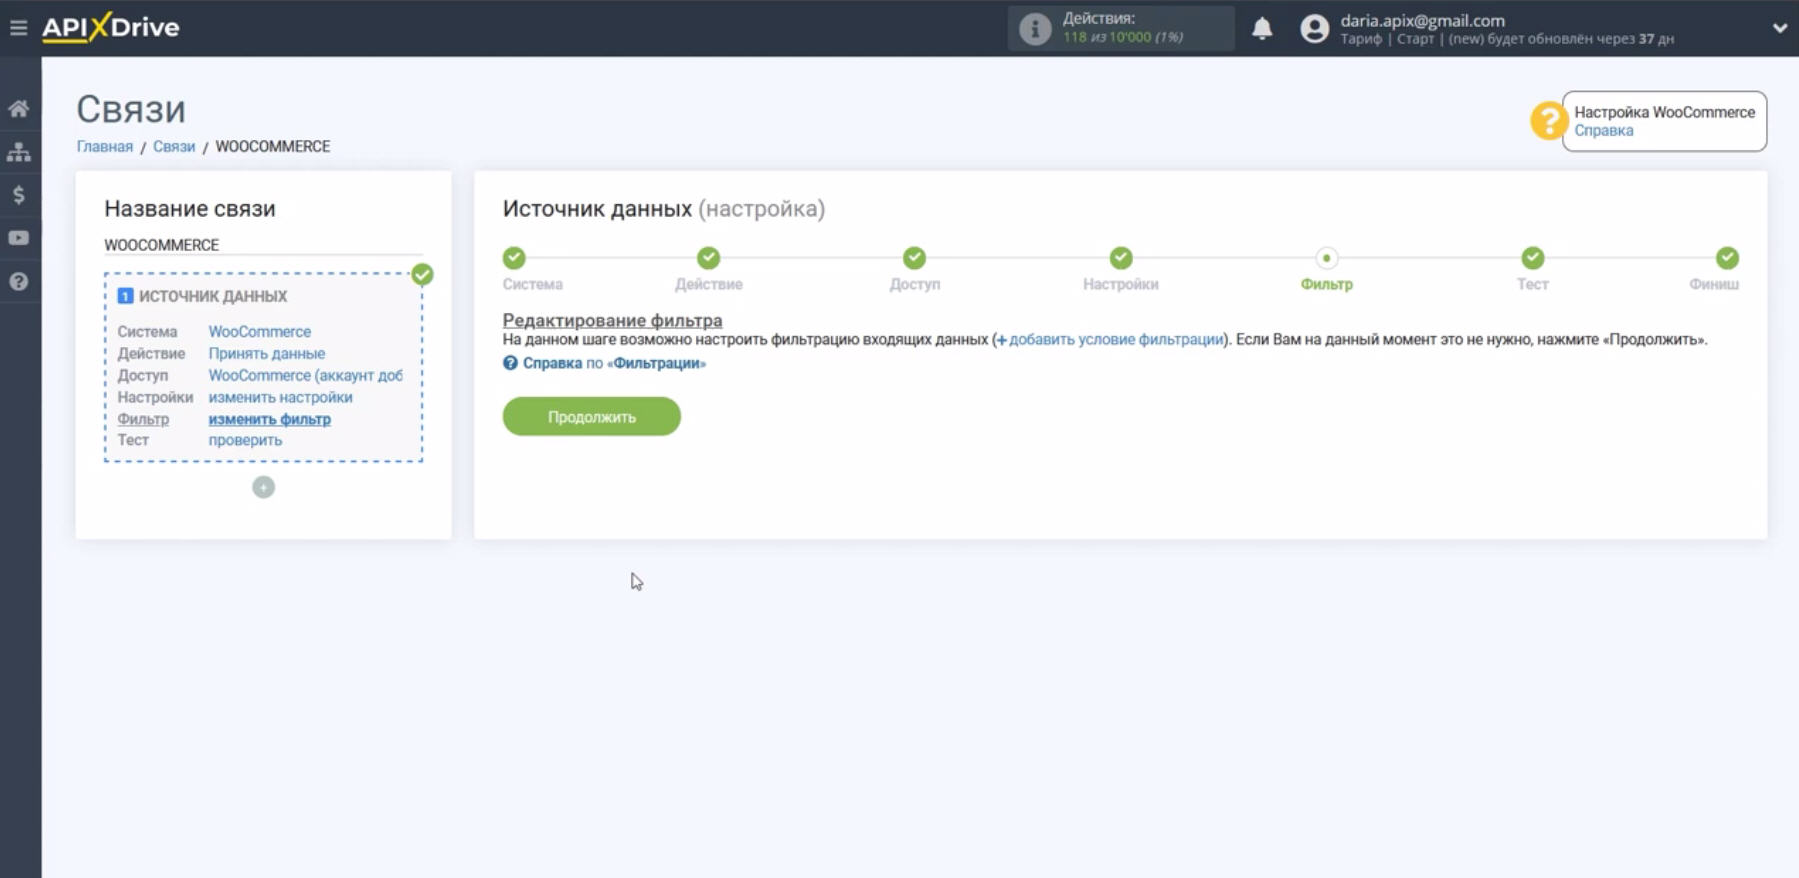Click the account email daria.apix@gmail.com

[1422, 20]
